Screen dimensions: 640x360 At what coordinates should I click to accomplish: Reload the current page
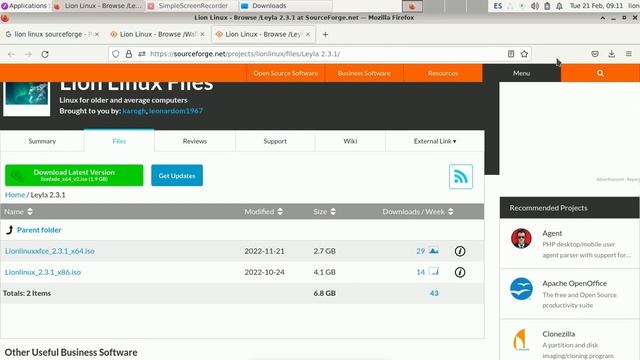(45, 54)
